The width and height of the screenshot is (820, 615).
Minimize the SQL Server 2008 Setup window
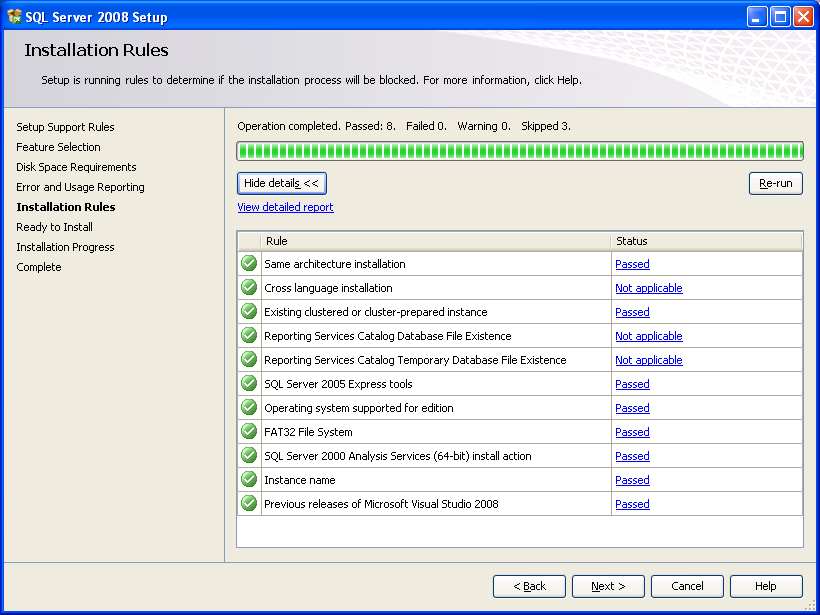[757, 17]
